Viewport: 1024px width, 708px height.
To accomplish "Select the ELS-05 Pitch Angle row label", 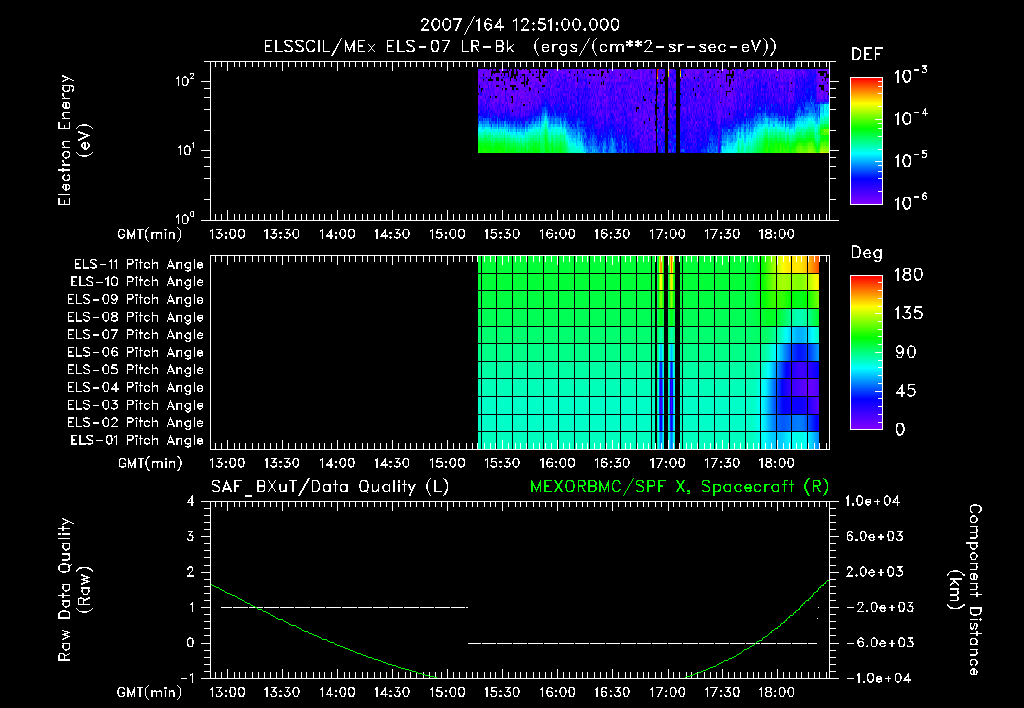I will coord(135,370).
